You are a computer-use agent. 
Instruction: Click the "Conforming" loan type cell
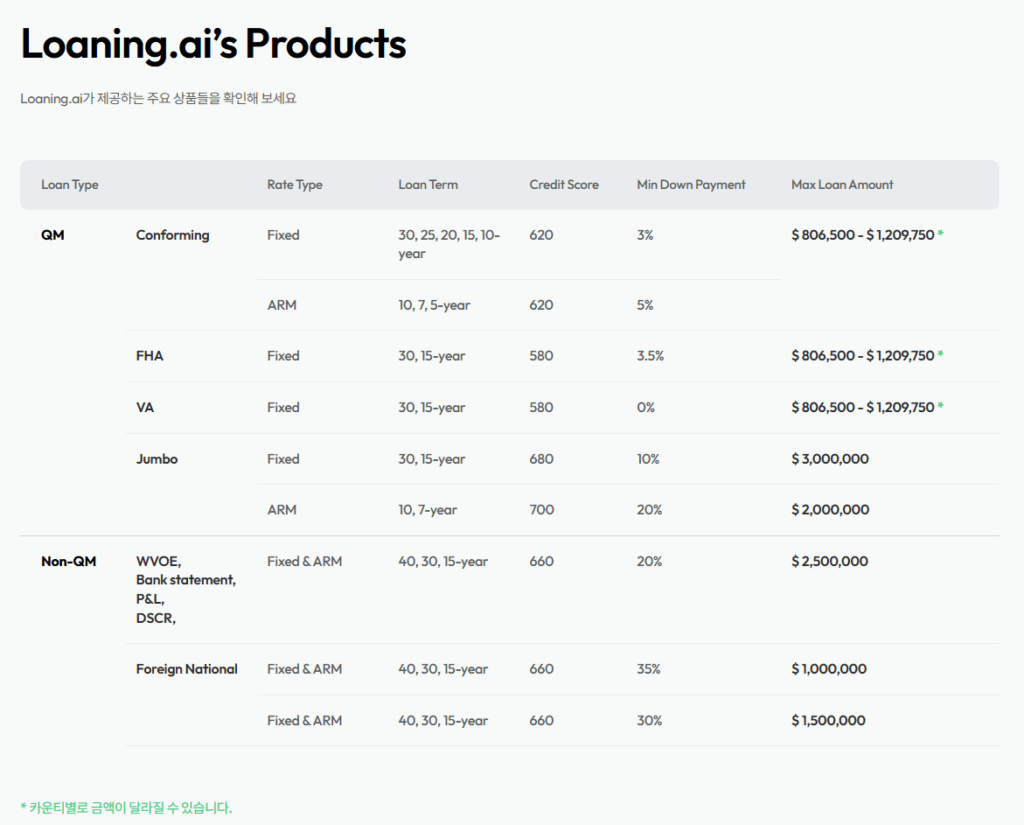(172, 235)
